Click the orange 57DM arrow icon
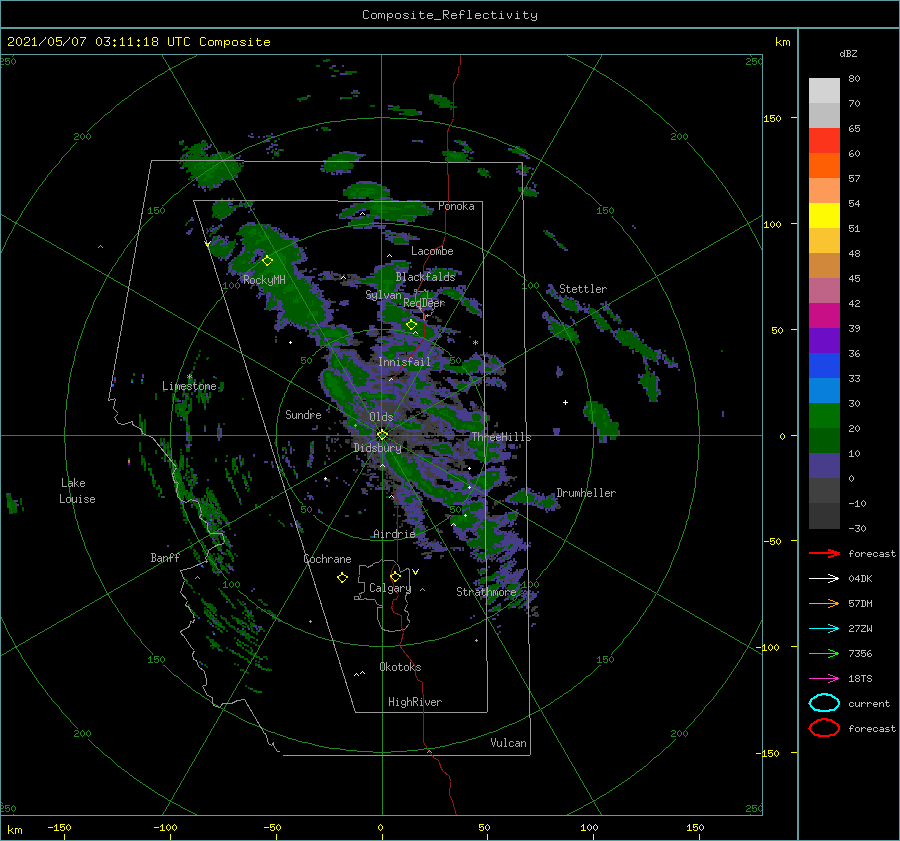 tap(824, 603)
